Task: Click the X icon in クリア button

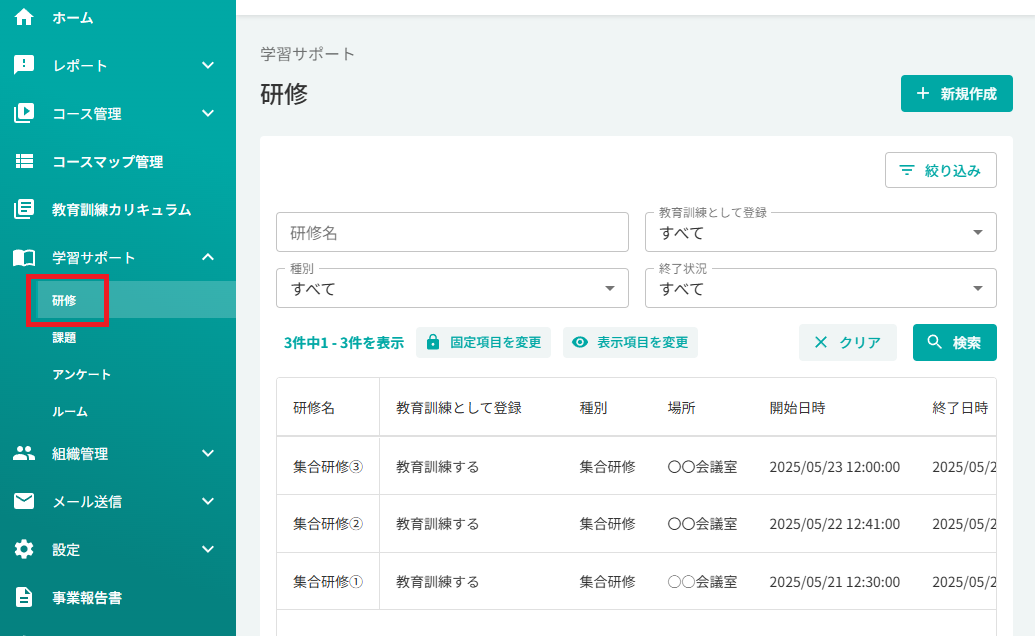Action: click(820, 342)
